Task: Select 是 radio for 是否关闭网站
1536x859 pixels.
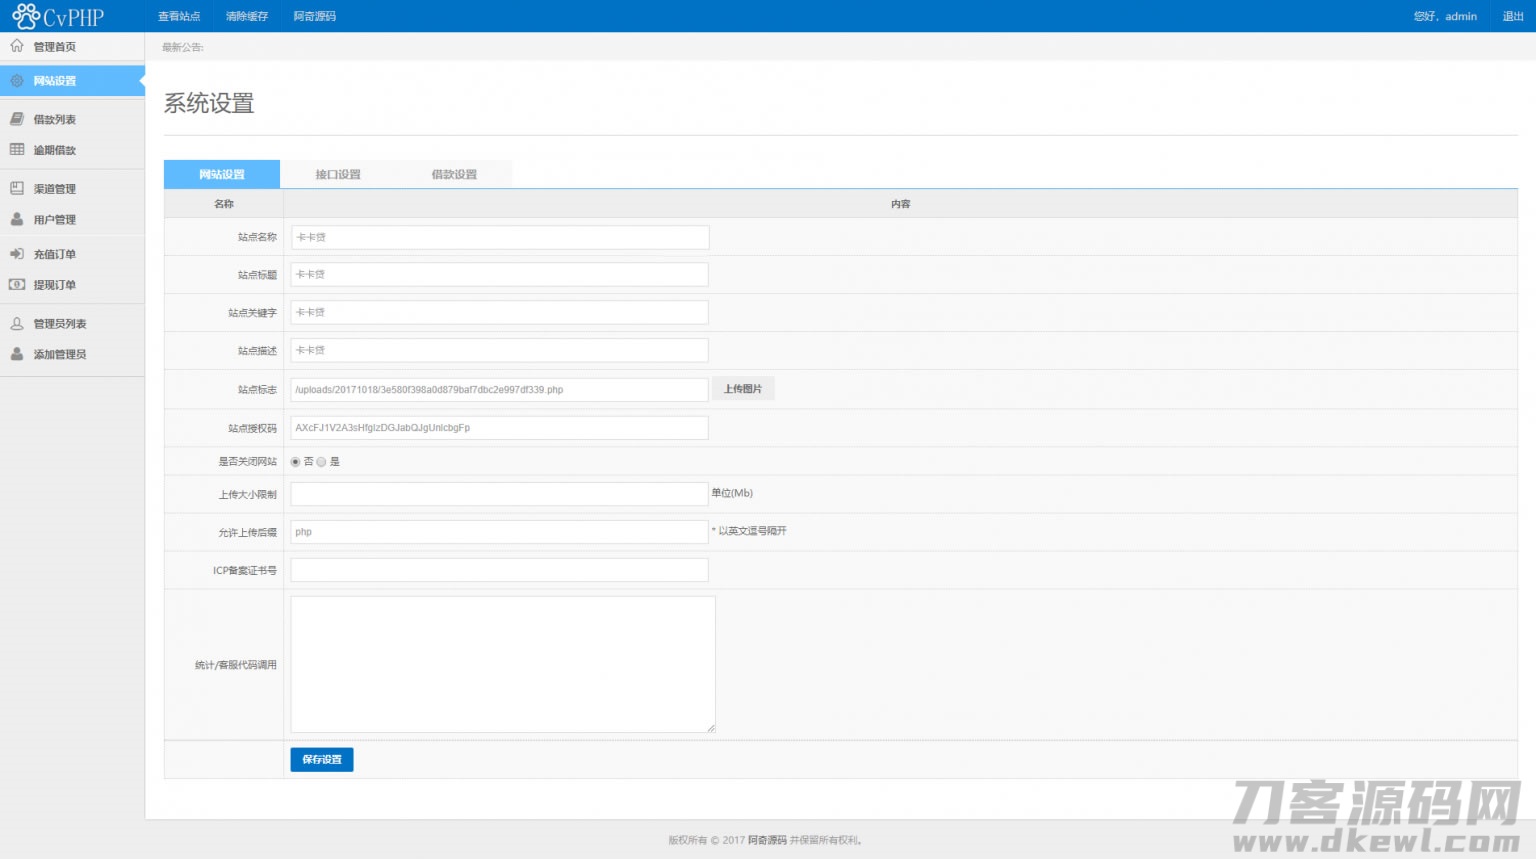Action: [x=321, y=462]
